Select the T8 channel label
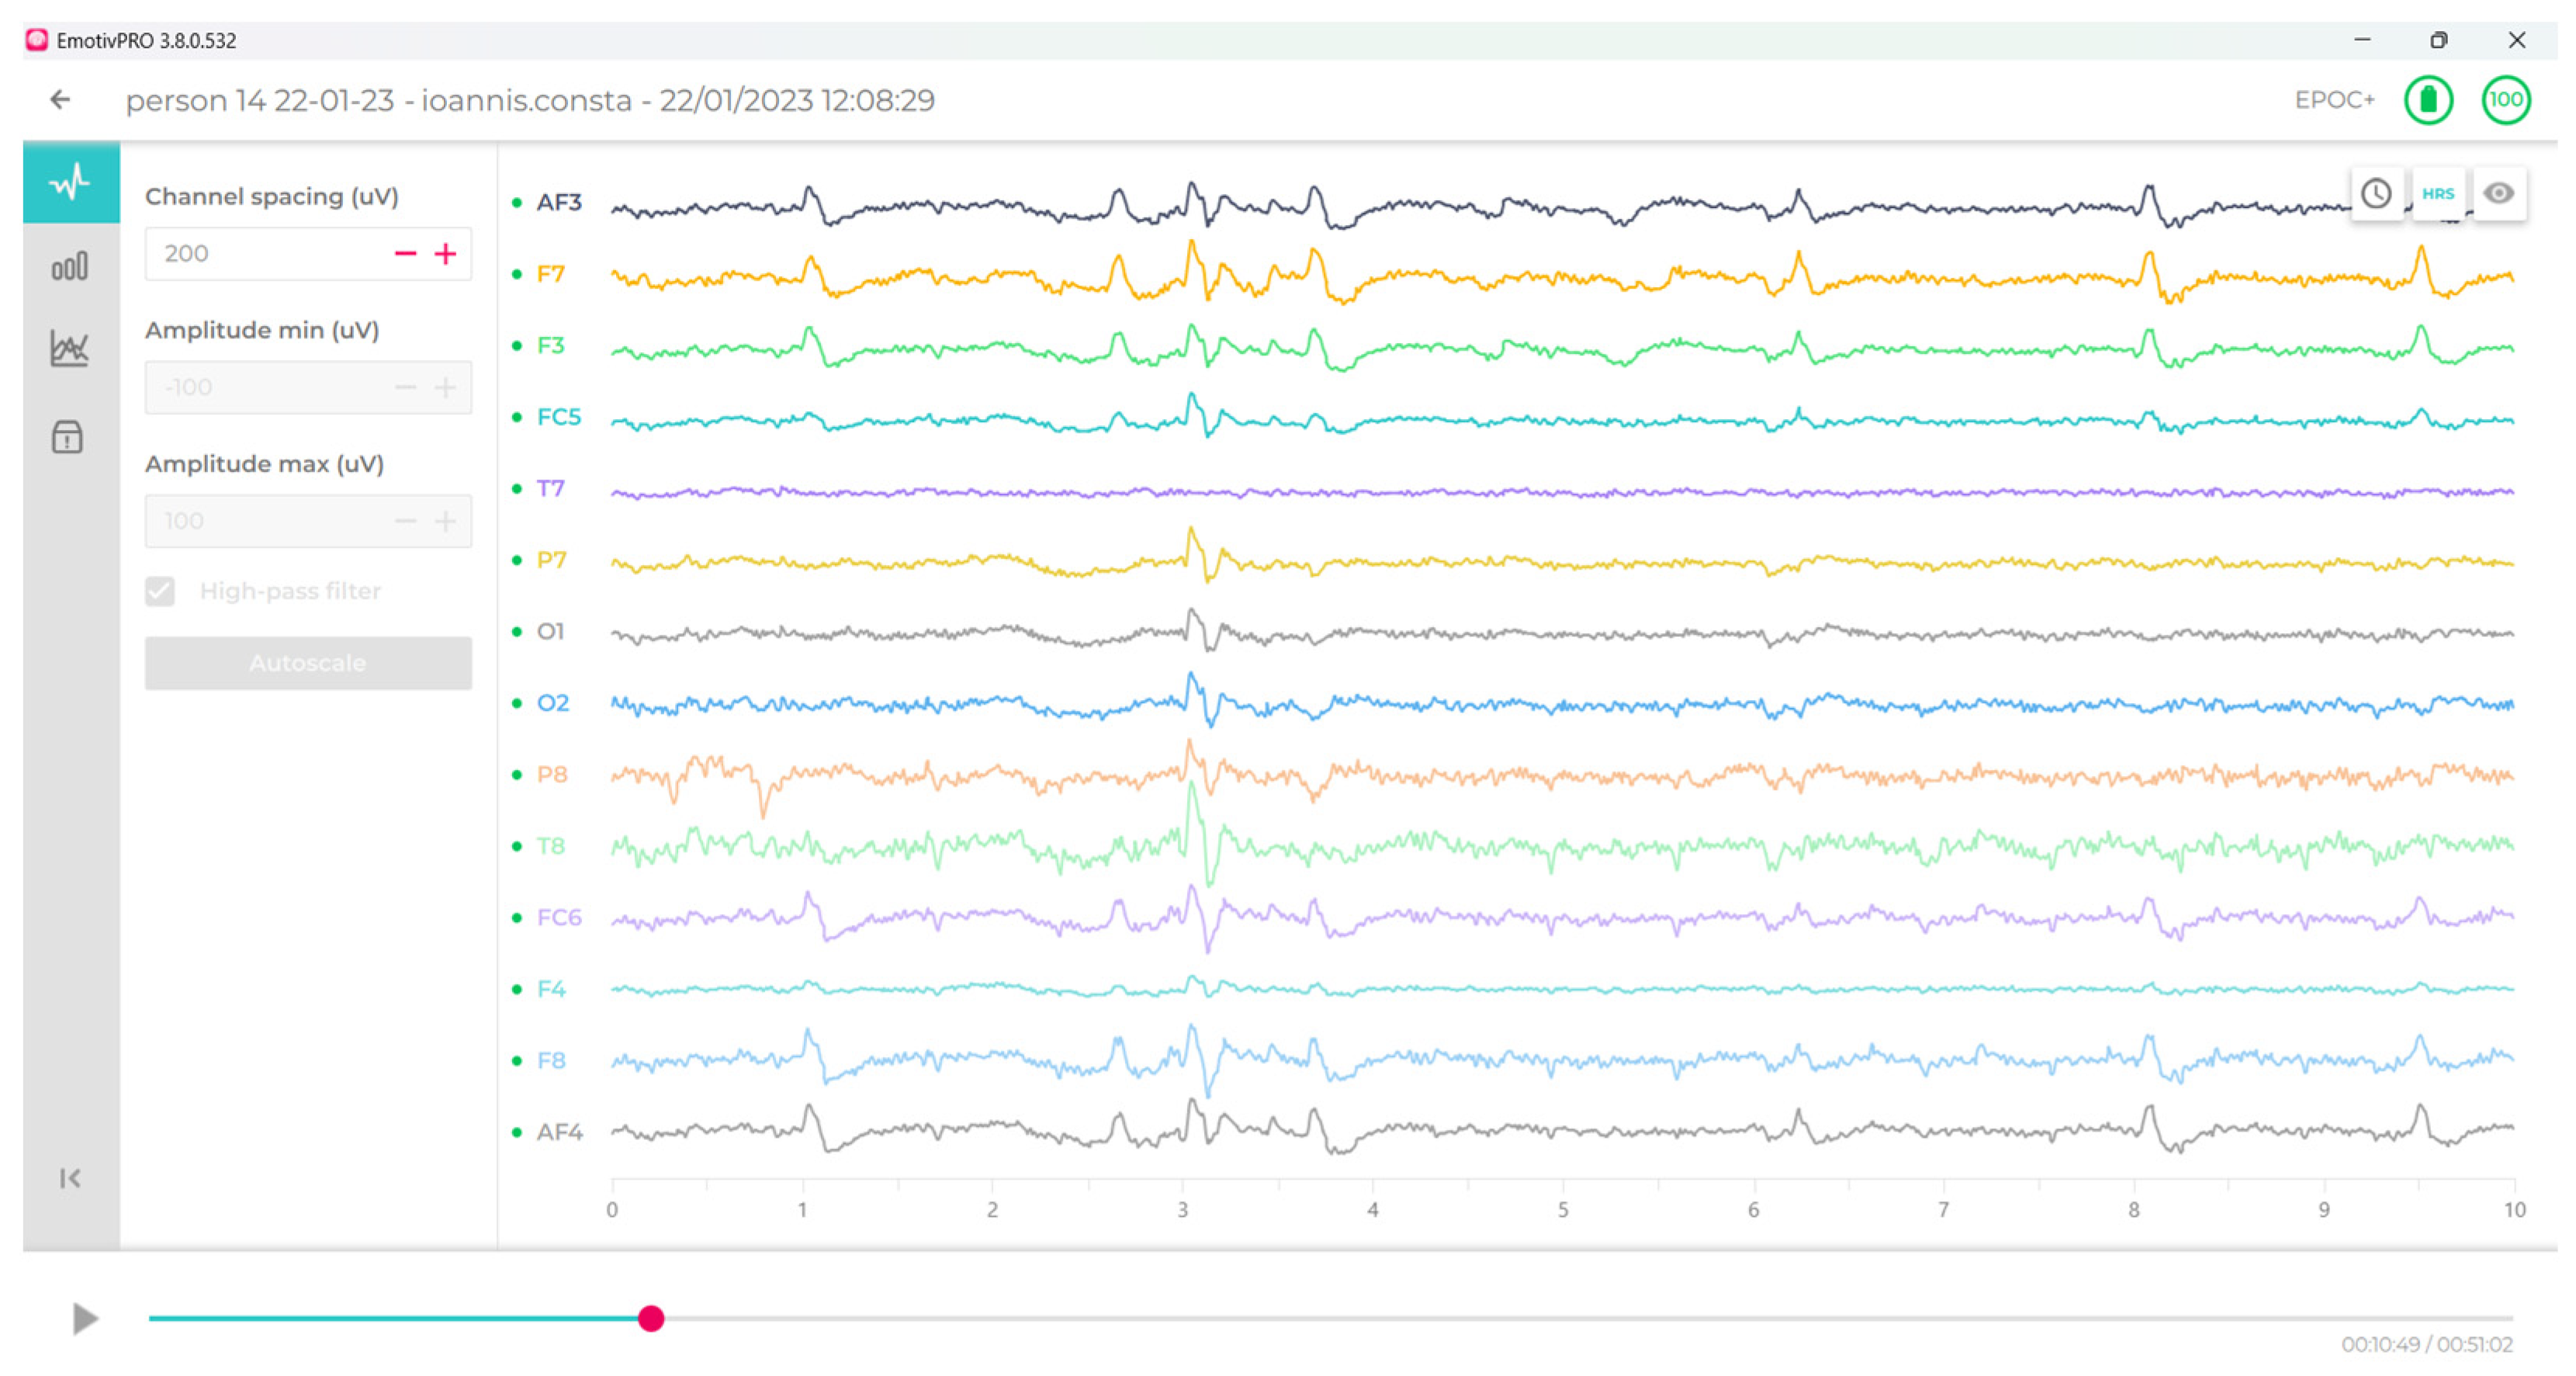The image size is (2576, 1376). coord(550,846)
